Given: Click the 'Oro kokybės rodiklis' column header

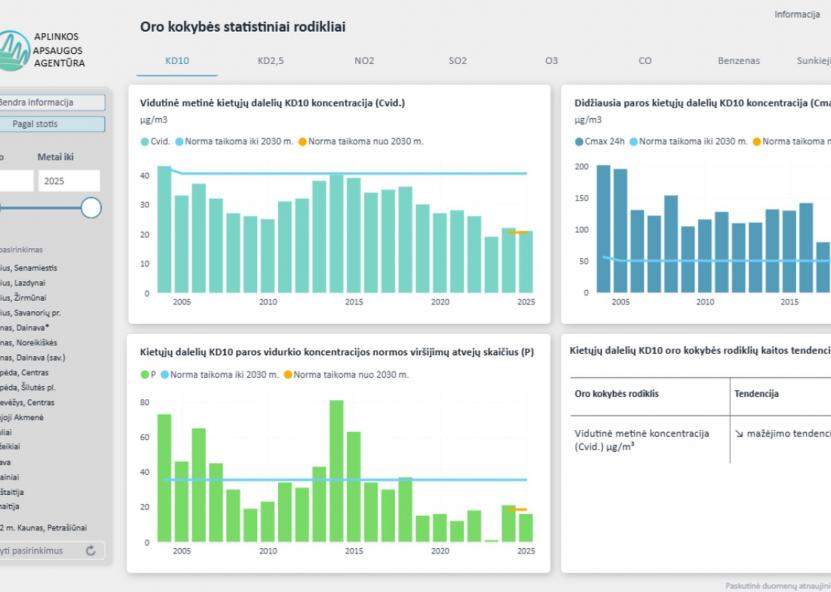Looking at the screenshot, I should pos(617,394).
